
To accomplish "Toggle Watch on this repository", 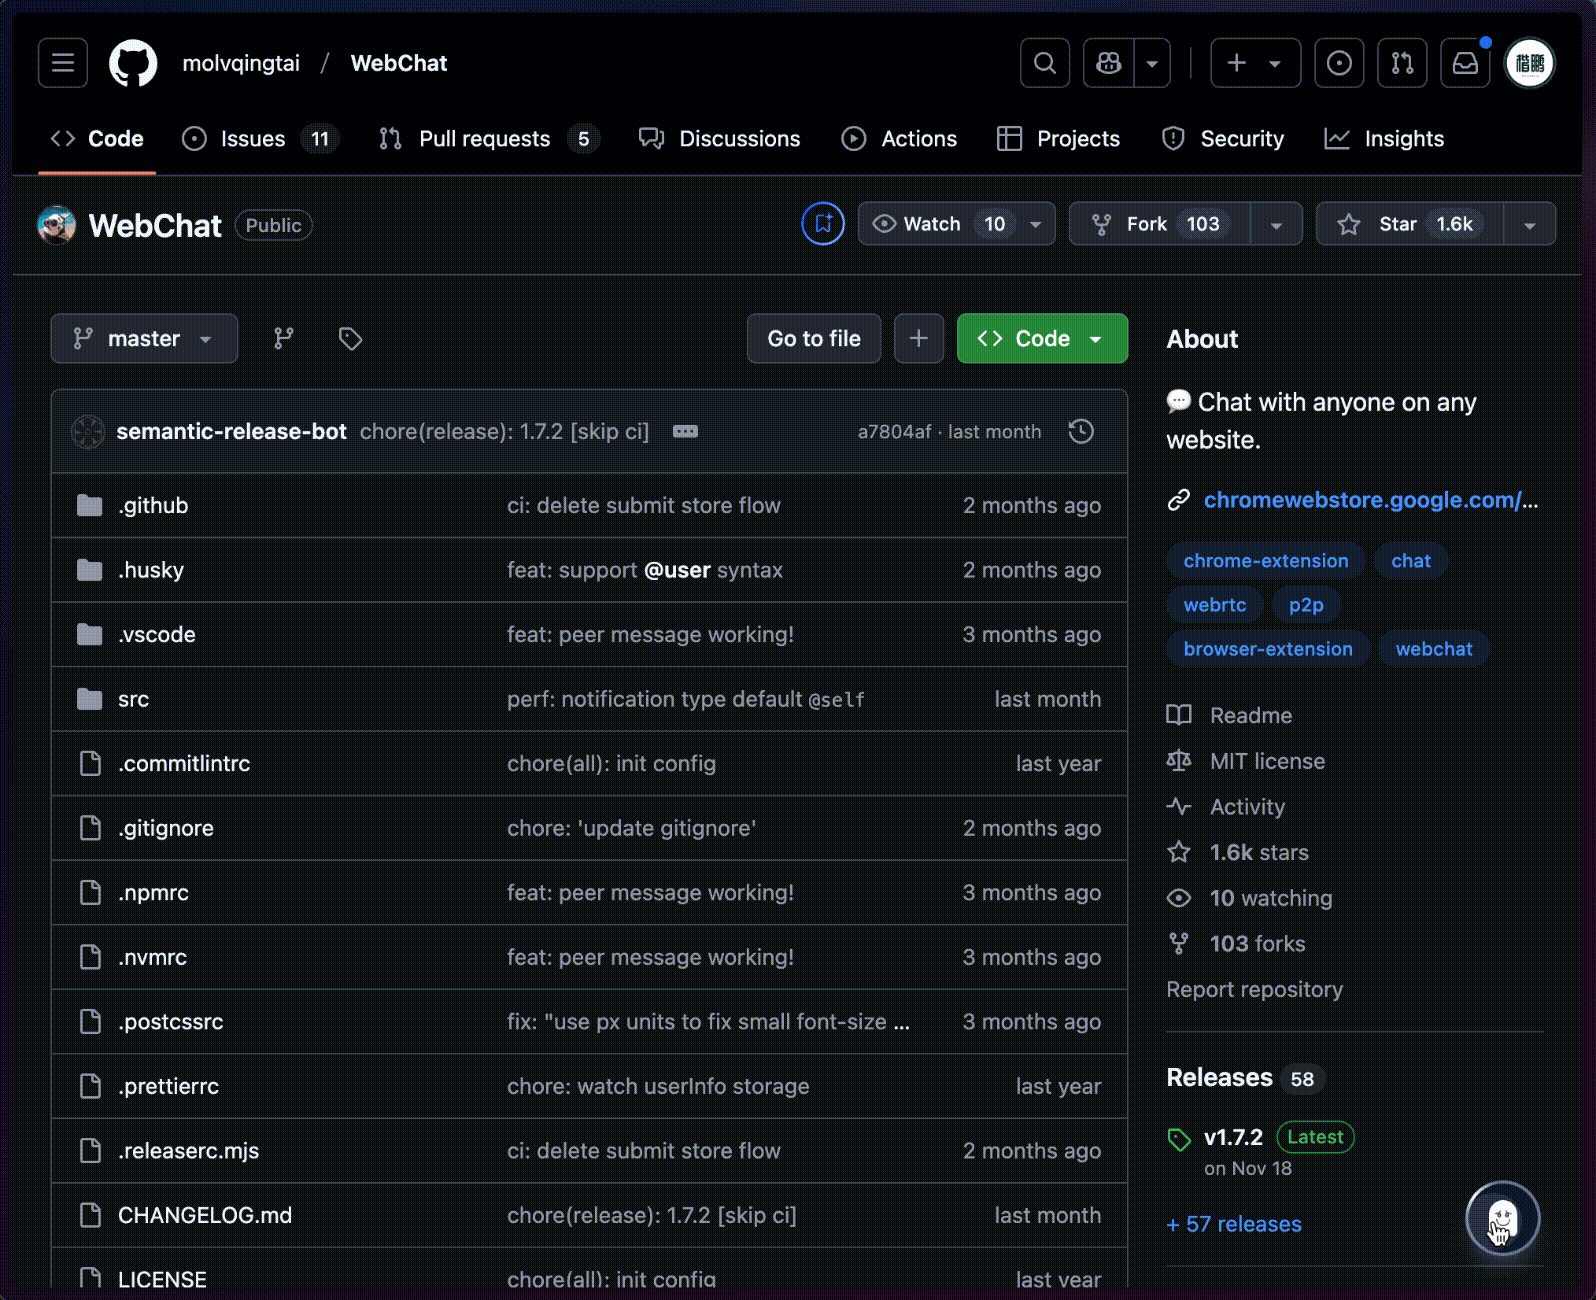I will [x=938, y=224].
